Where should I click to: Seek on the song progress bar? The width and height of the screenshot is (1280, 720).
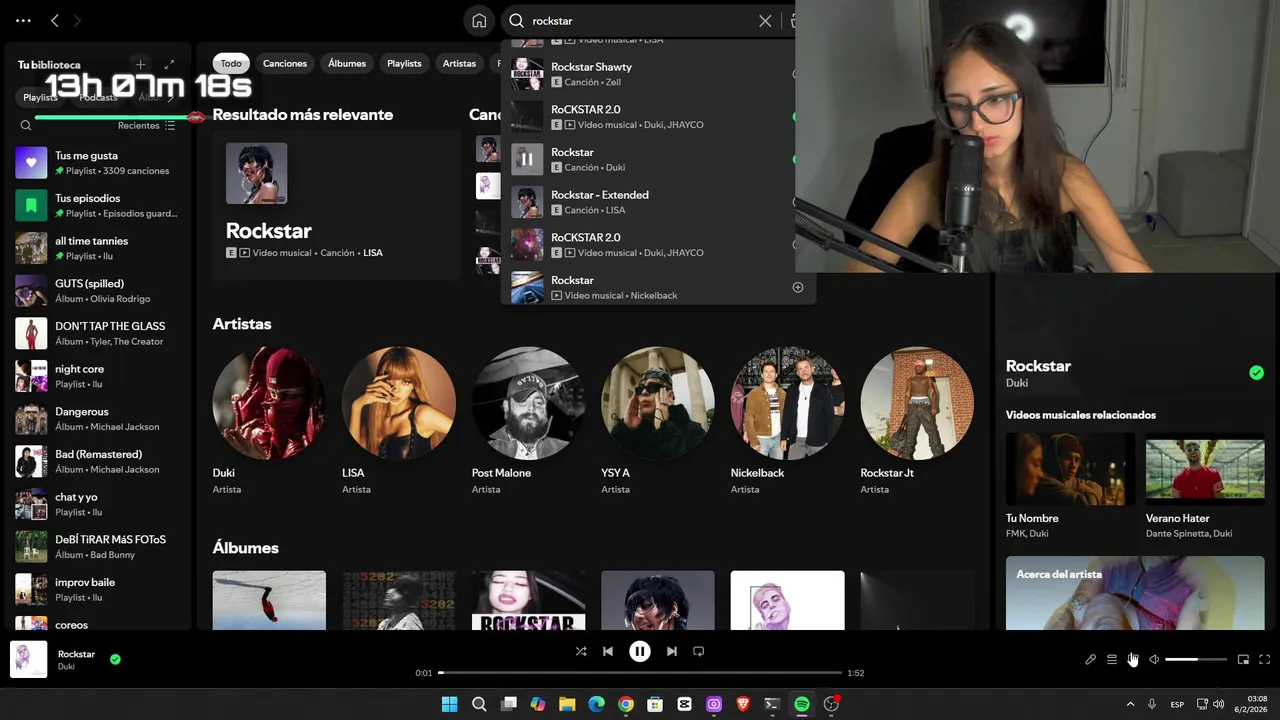640,673
